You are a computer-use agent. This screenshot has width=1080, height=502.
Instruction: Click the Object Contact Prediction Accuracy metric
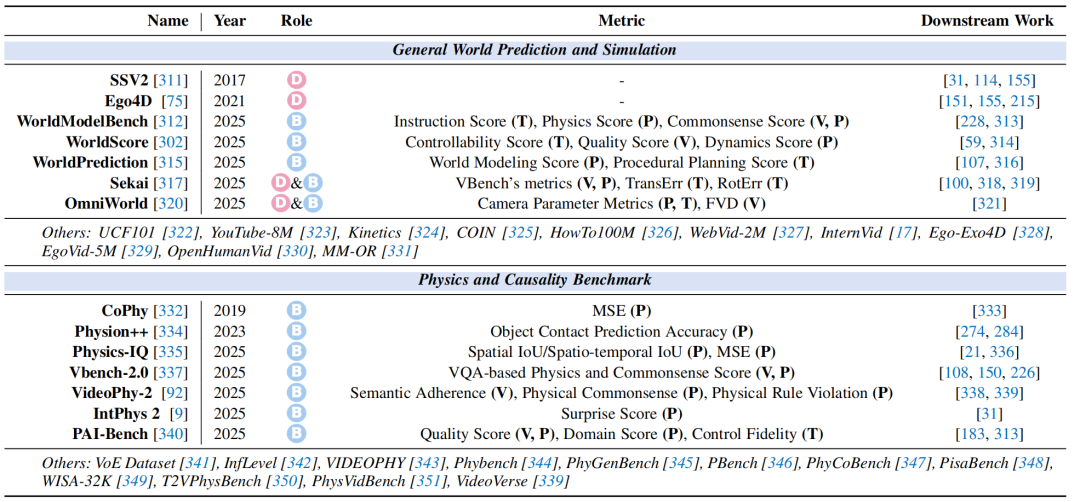click(x=621, y=331)
